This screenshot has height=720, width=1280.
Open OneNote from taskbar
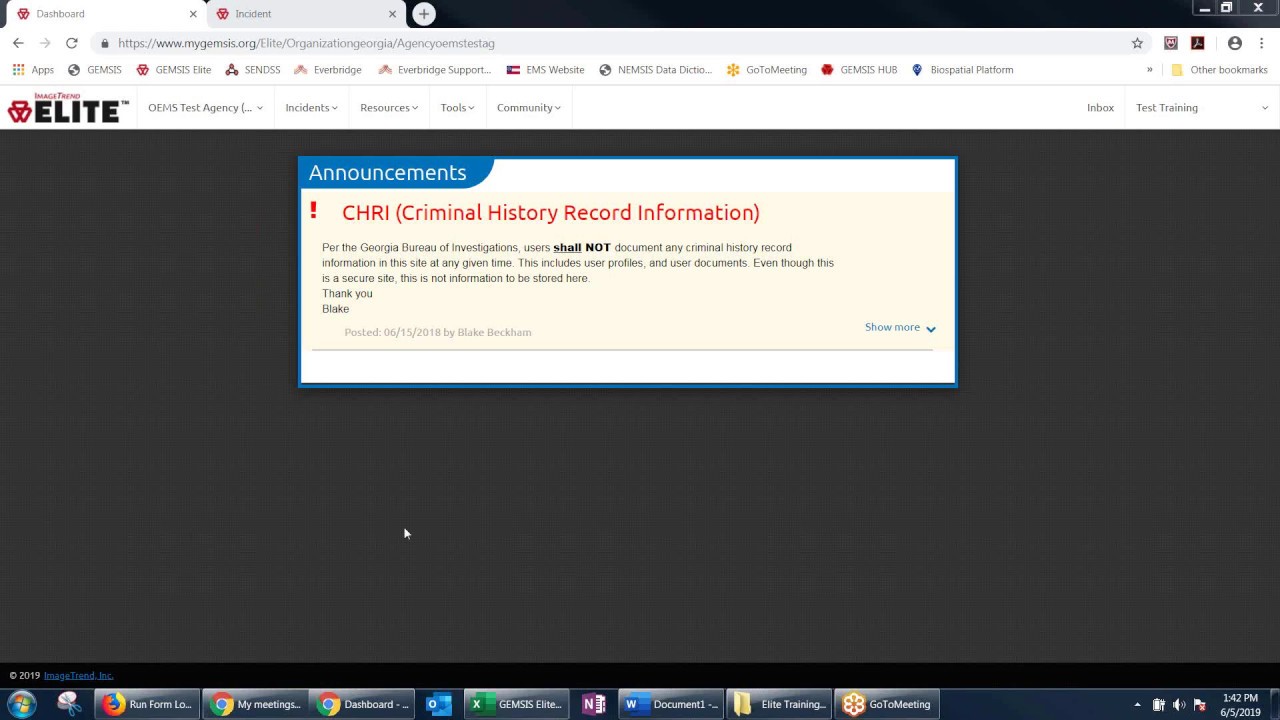click(594, 704)
